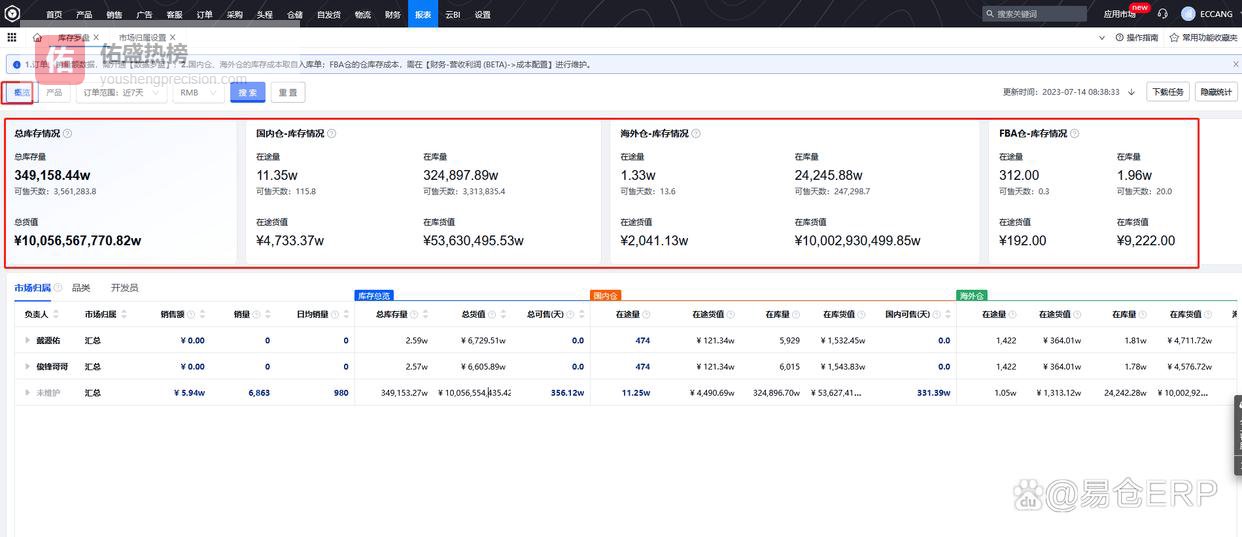This screenshot has width=1242, height=537.
Task: Open the 报表 menu in top navigation
Action: pos(423,14)
